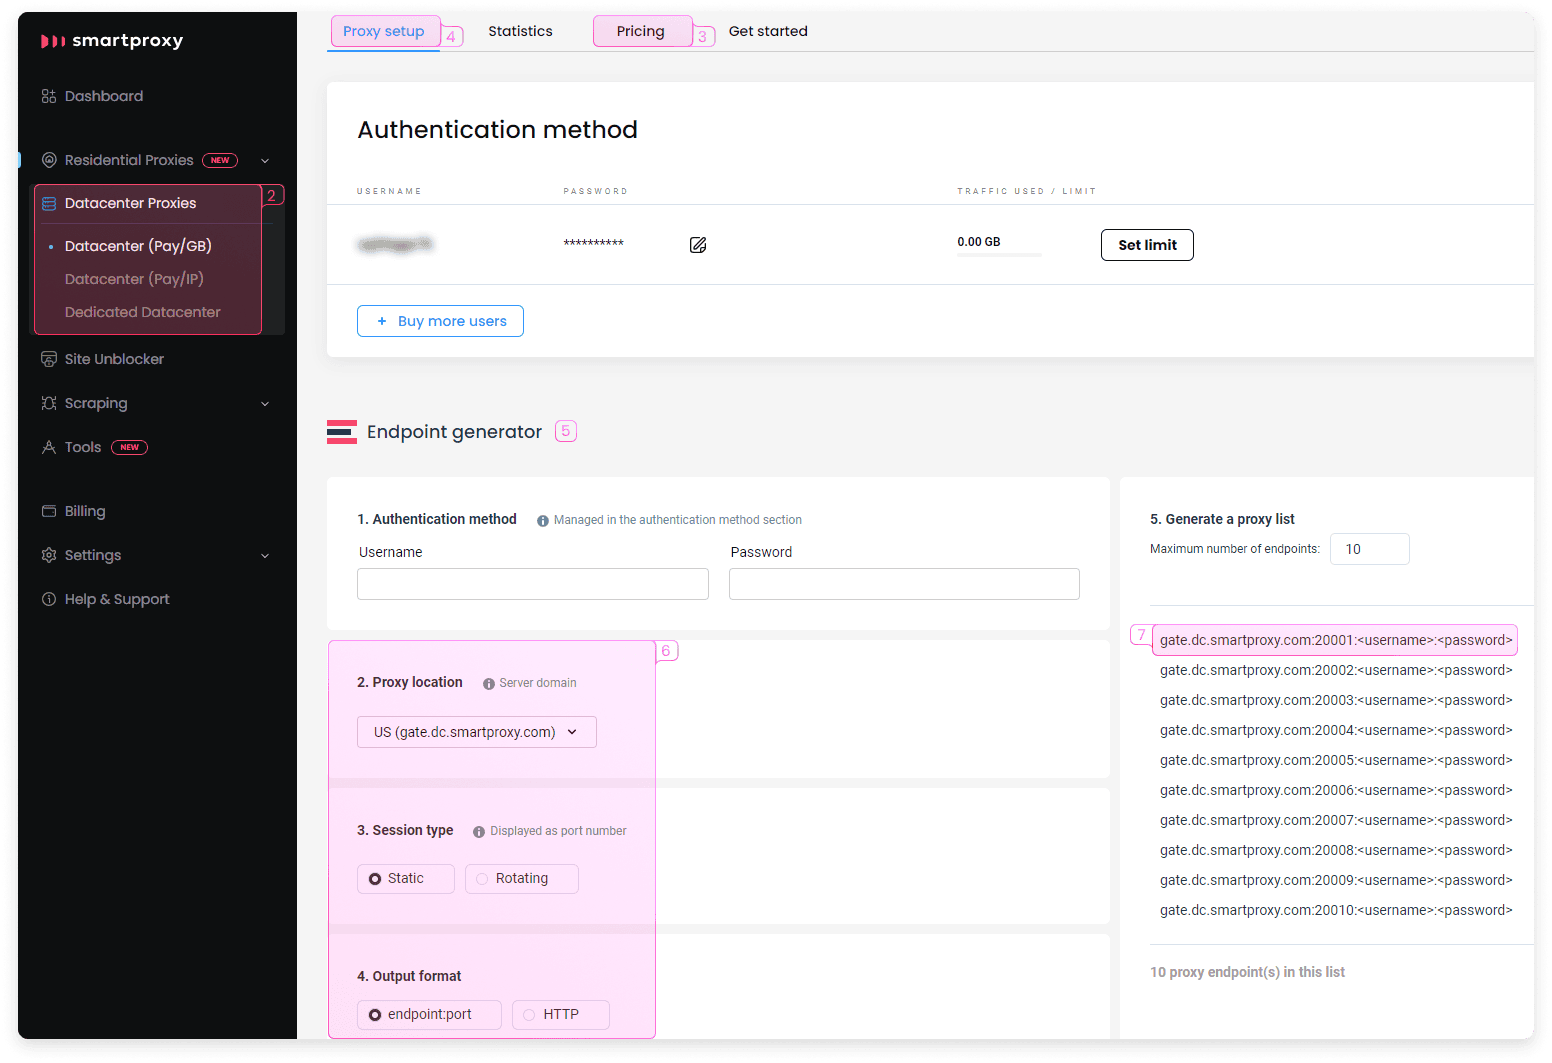Open Site Unblocker in sidebar

coord(114,359)
